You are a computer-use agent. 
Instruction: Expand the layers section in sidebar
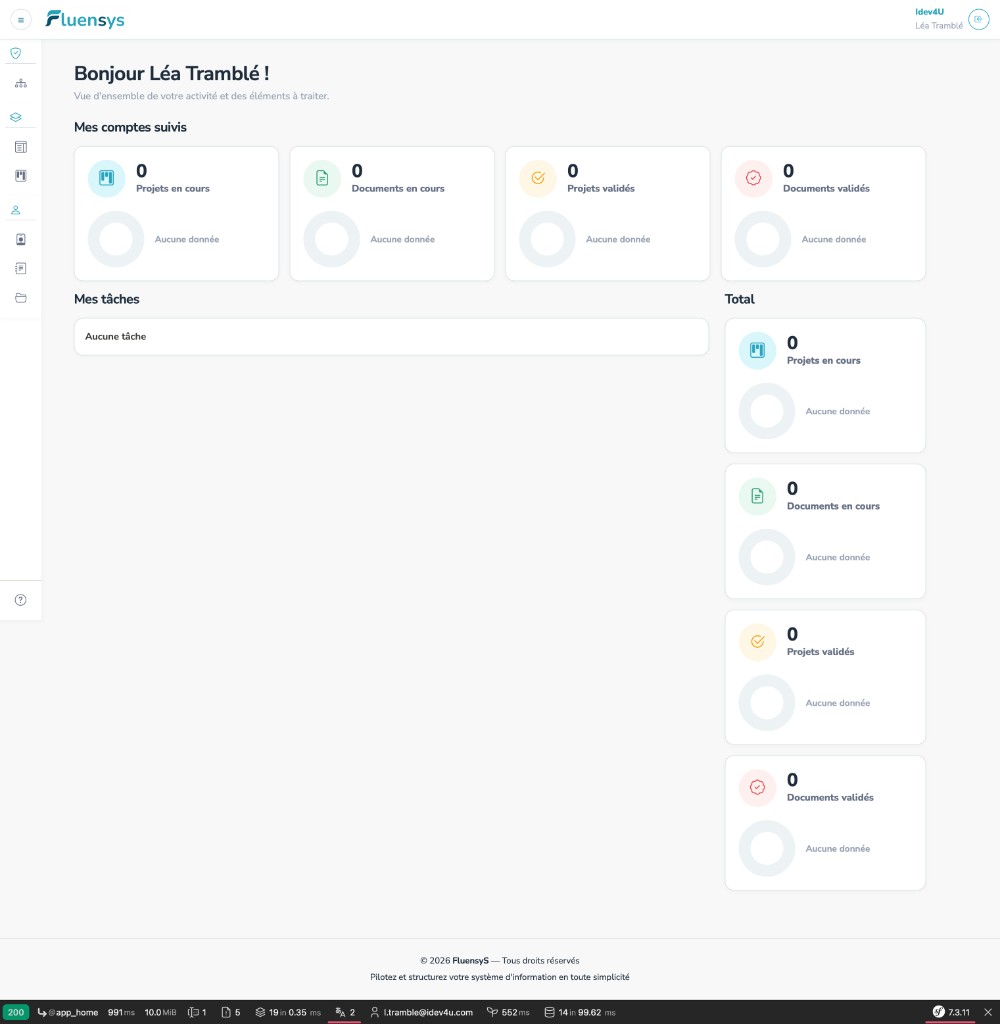click(16, 117)
